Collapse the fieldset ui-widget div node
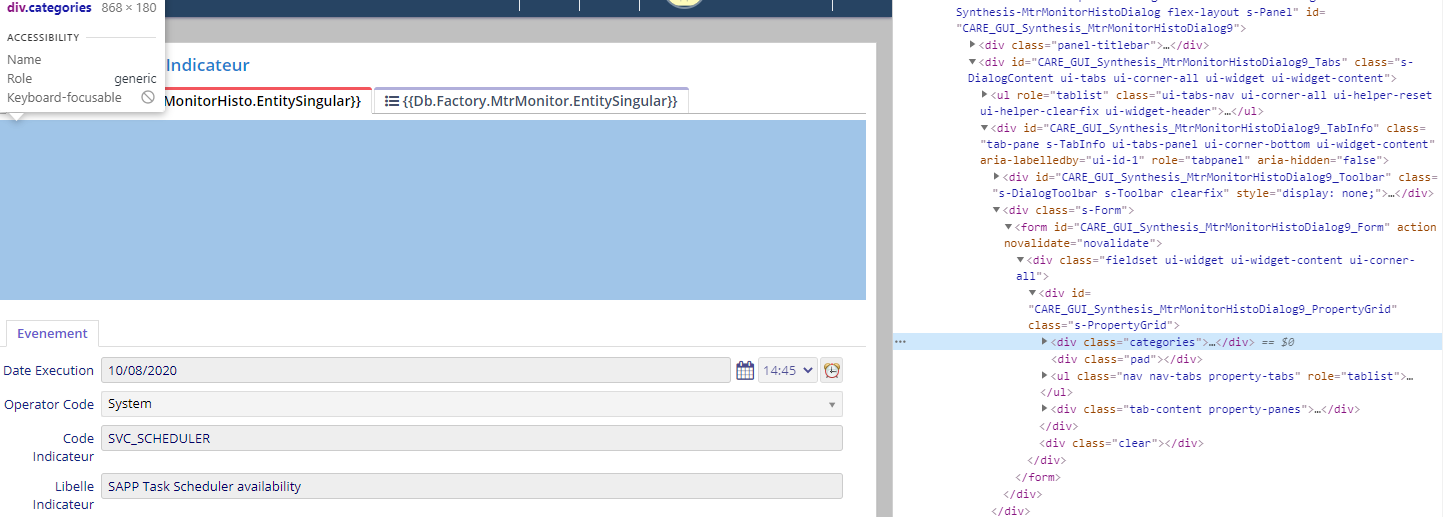1443x517 pixels. point(1021,260)
